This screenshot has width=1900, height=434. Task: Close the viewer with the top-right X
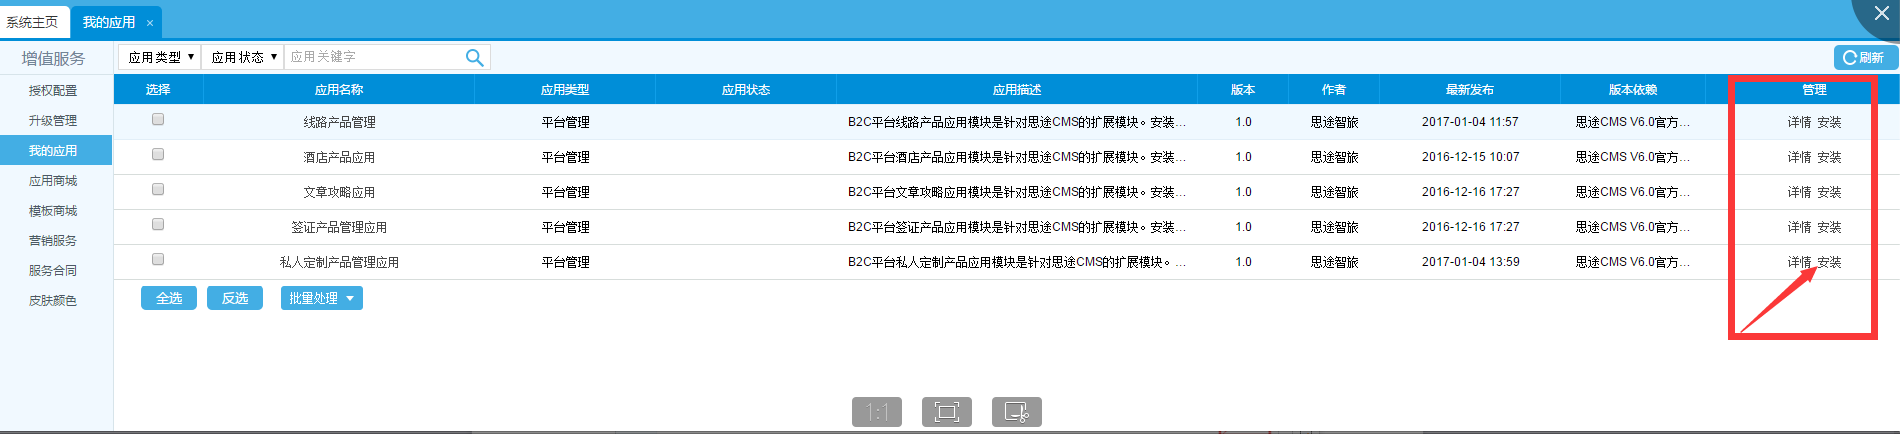[1881, 14]
